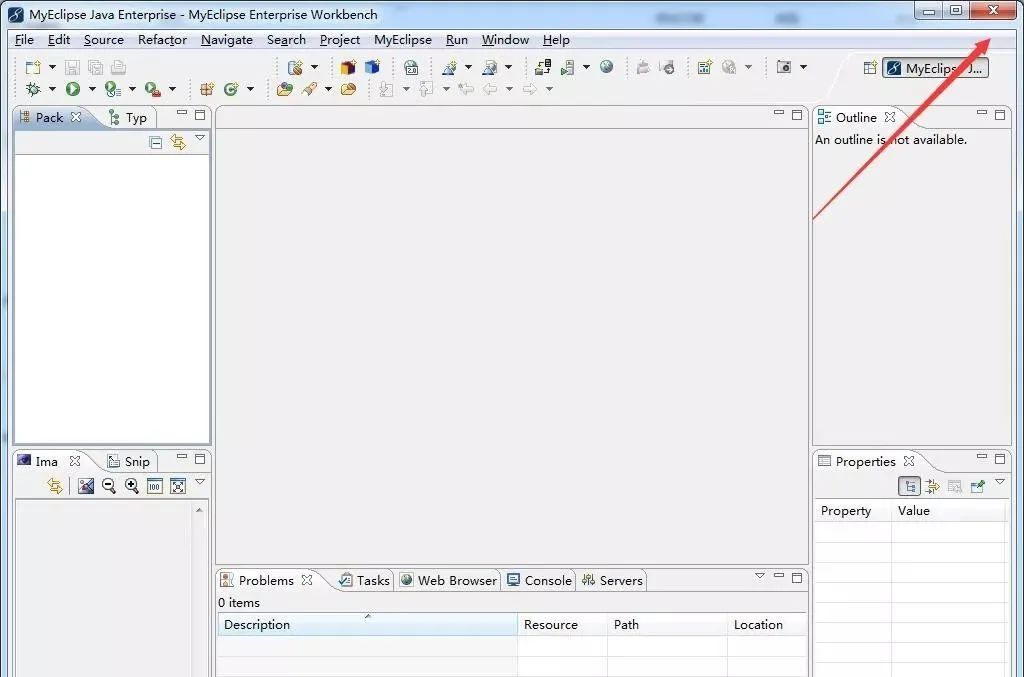Open the MyEclipse menu

[402, 40]
